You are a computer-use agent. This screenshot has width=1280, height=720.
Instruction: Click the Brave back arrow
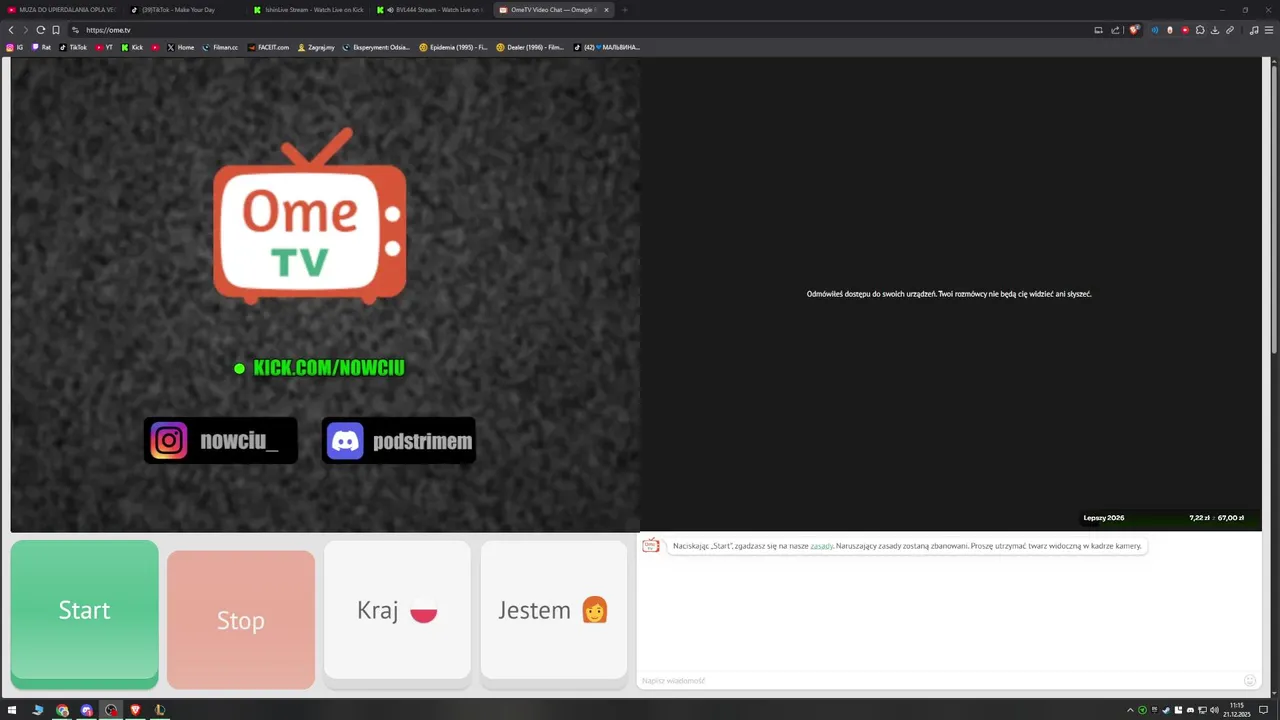point(11,30)
